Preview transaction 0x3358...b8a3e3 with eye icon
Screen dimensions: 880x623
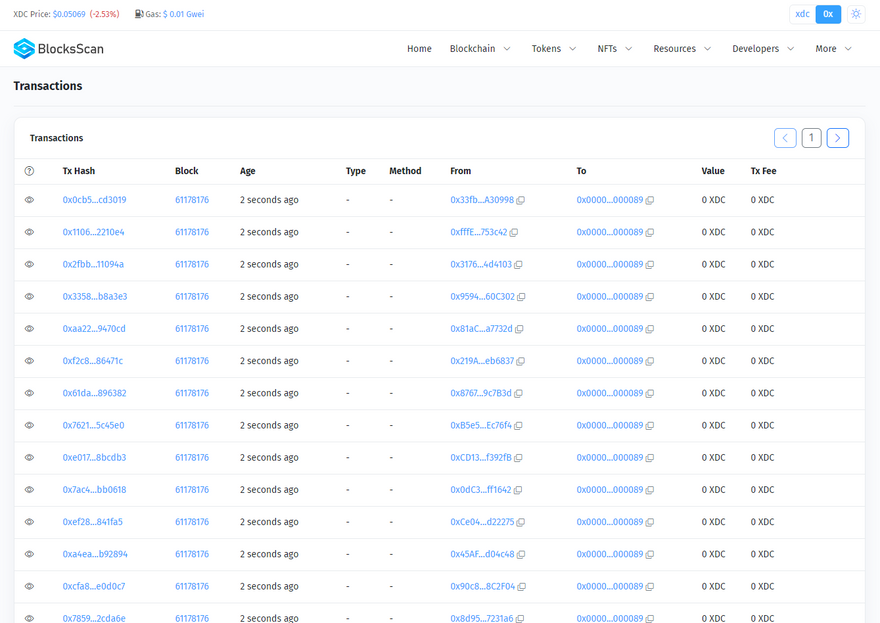pos(29,296)
